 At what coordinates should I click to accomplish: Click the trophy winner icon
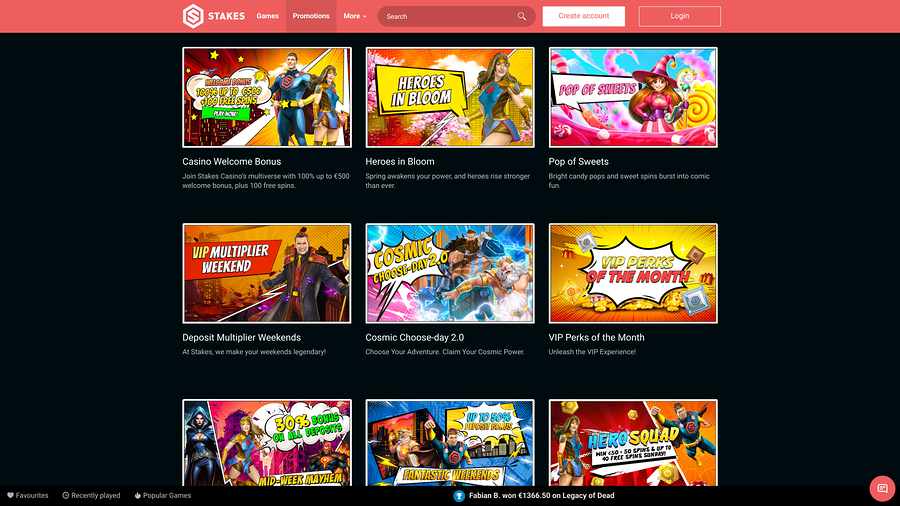point(459,496)
